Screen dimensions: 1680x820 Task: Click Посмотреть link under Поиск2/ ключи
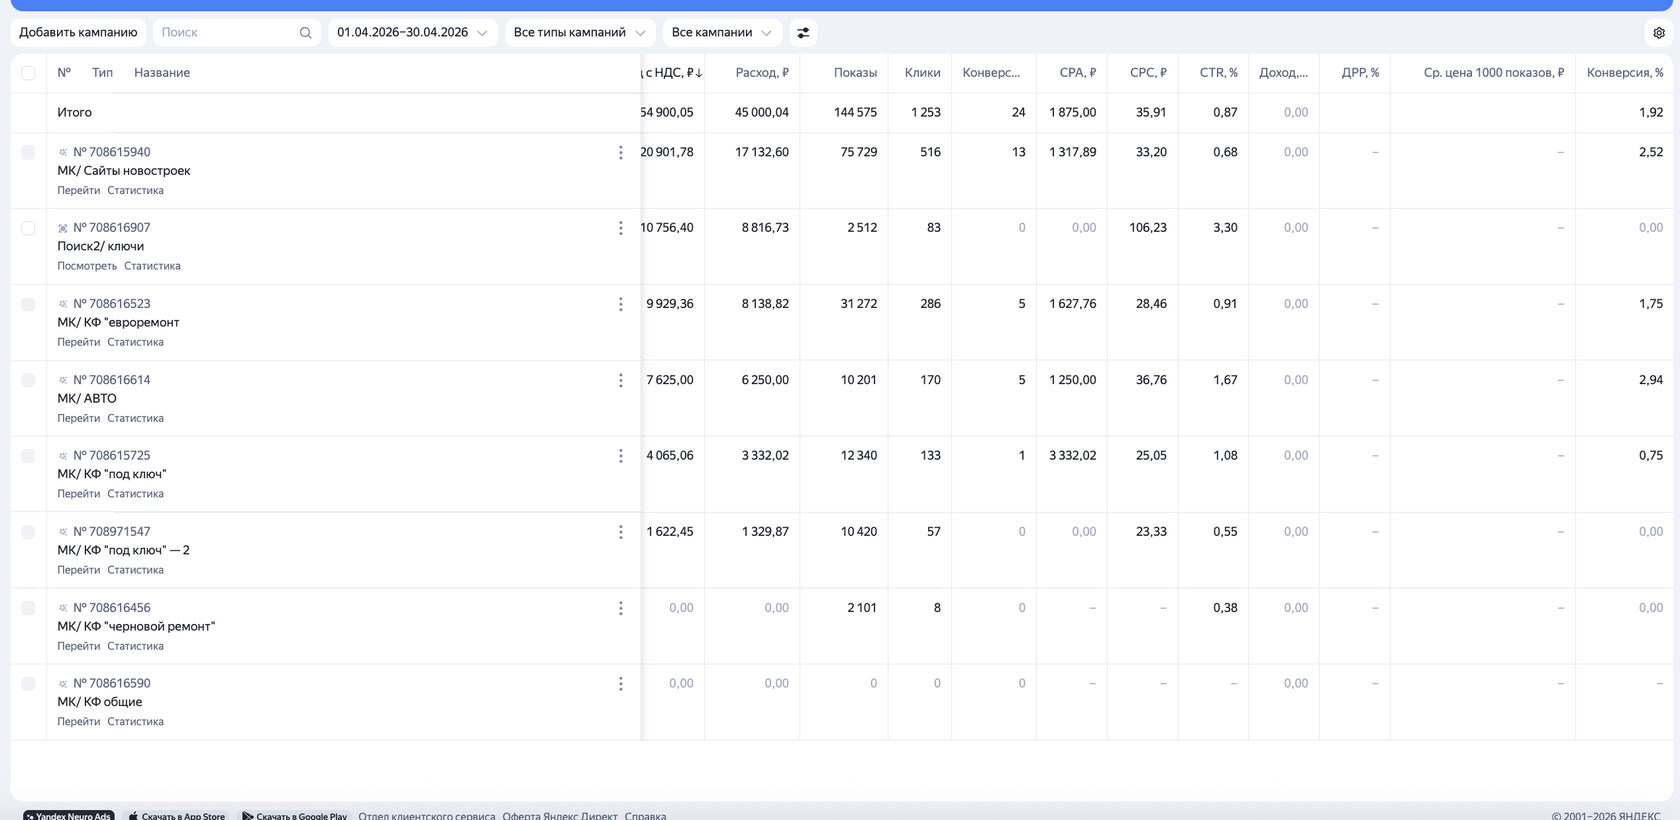coord(87,266)
